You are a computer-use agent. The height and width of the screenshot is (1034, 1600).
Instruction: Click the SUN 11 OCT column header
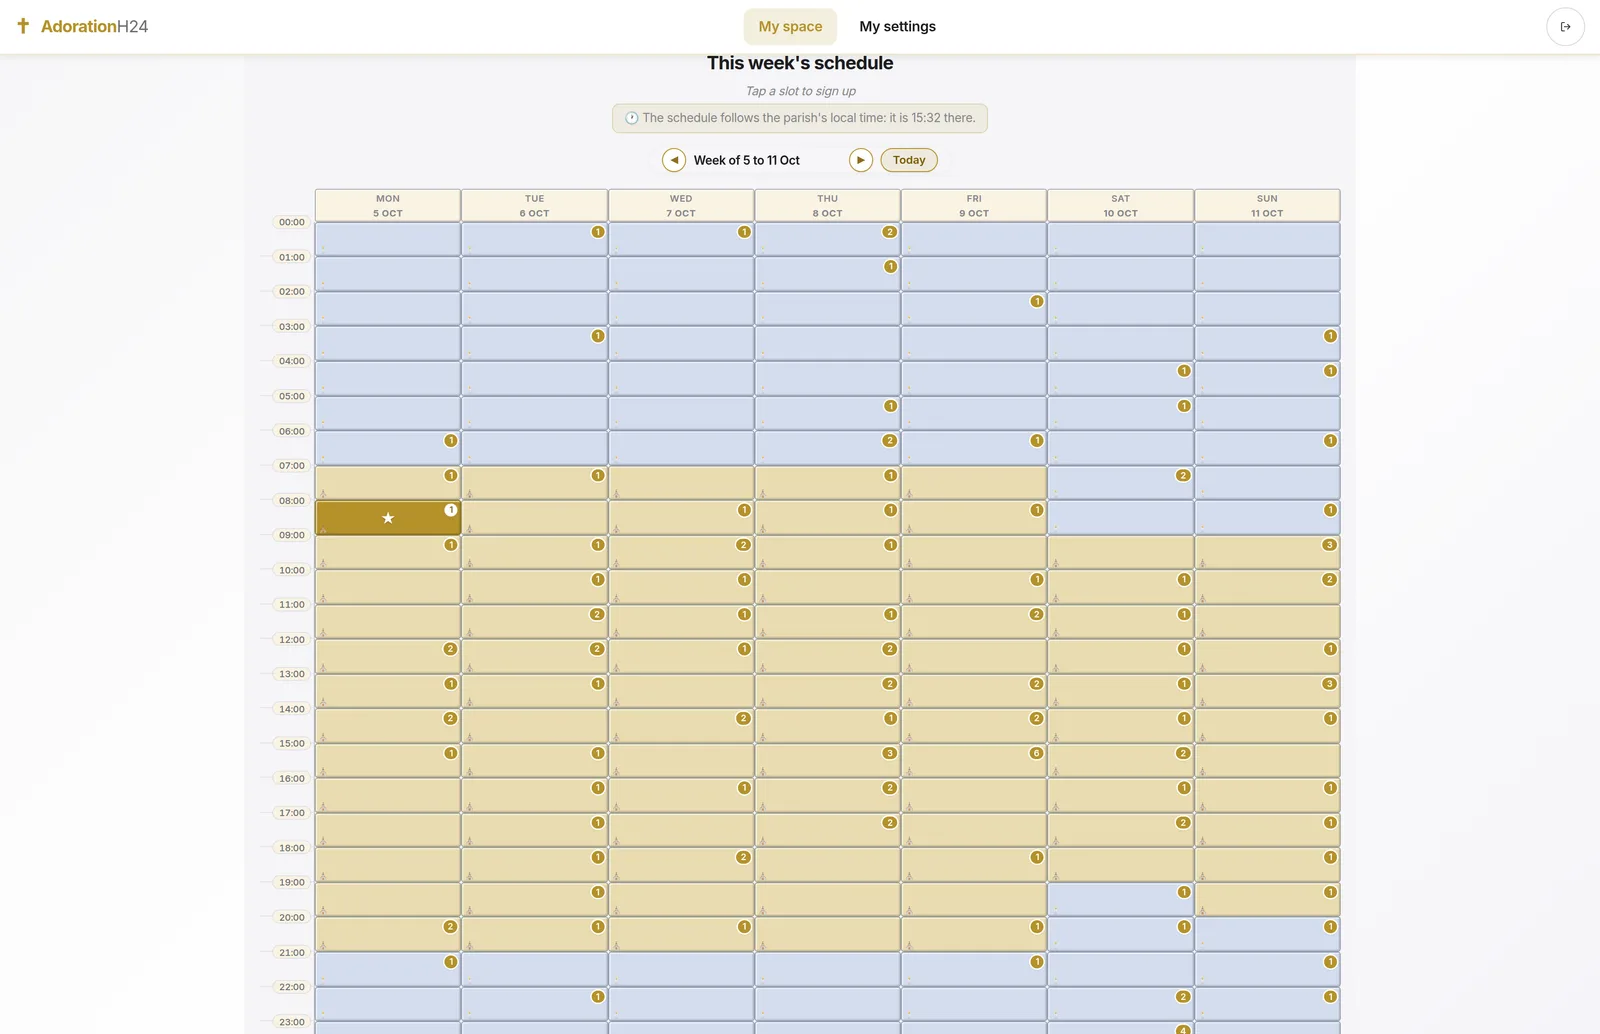click(1267, 205)
